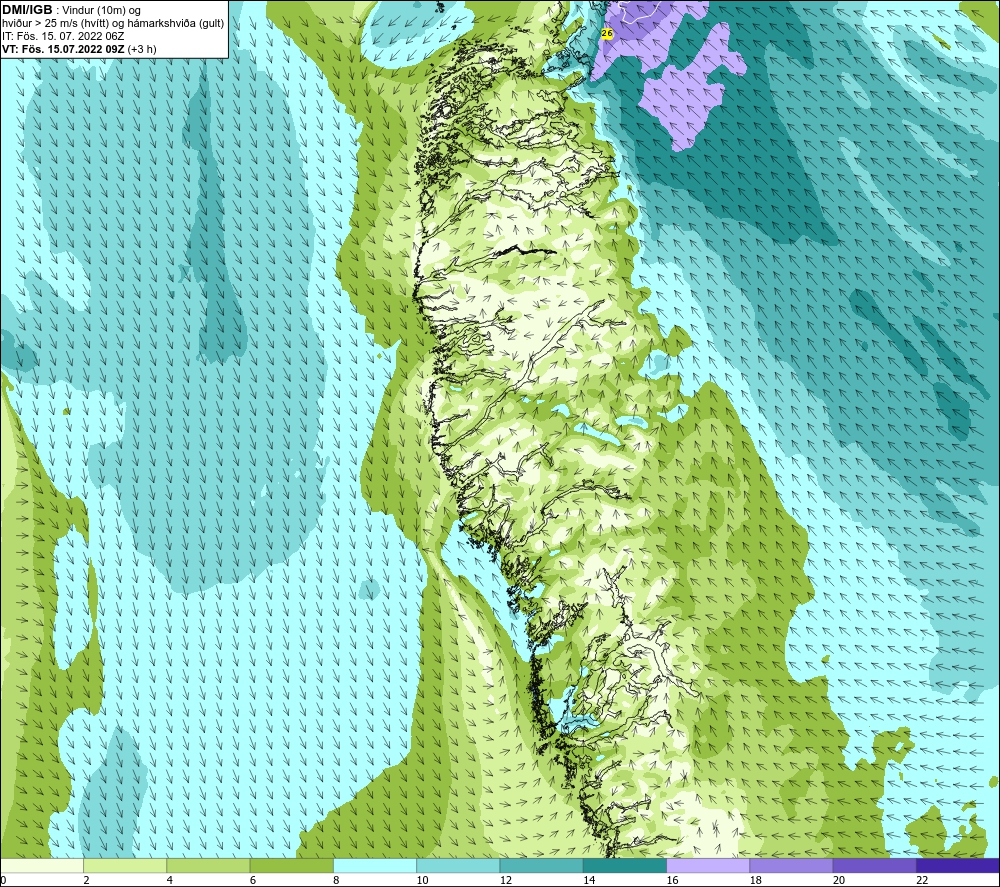Select the pale cyan 8–10 m/s legend swatch
Screen dimensions: 1000x887
click(x=375, y=865)
